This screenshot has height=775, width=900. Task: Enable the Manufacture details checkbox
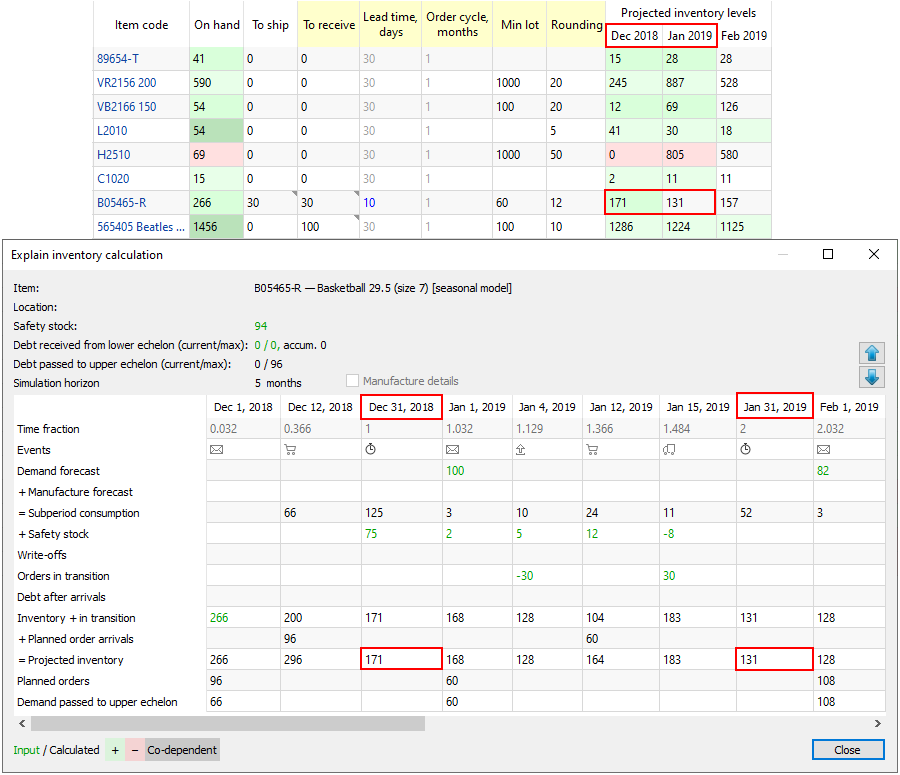(x=352, y=381)
